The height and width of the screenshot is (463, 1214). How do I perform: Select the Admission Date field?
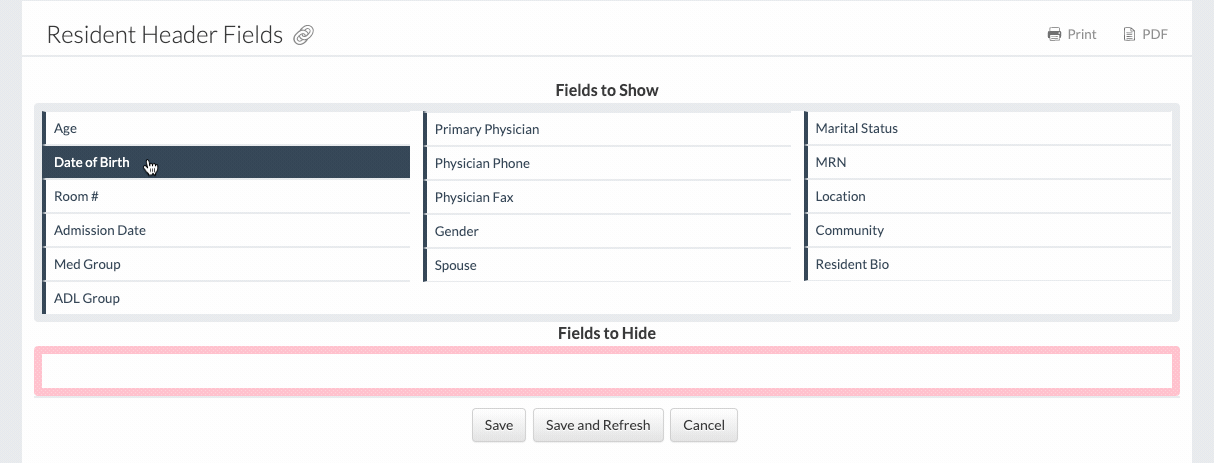click(226, 231)
